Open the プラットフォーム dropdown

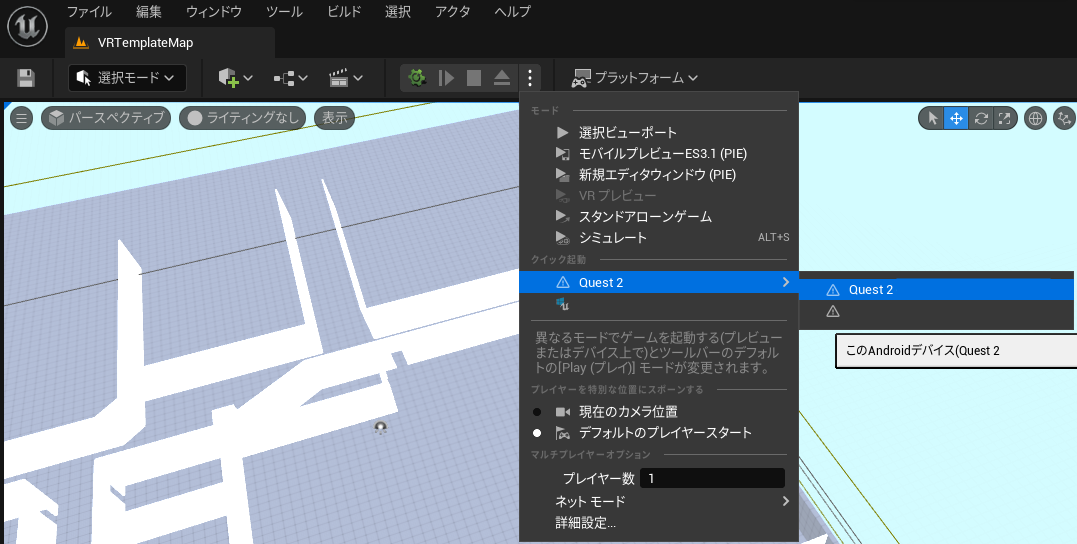[x=635, y=78]
